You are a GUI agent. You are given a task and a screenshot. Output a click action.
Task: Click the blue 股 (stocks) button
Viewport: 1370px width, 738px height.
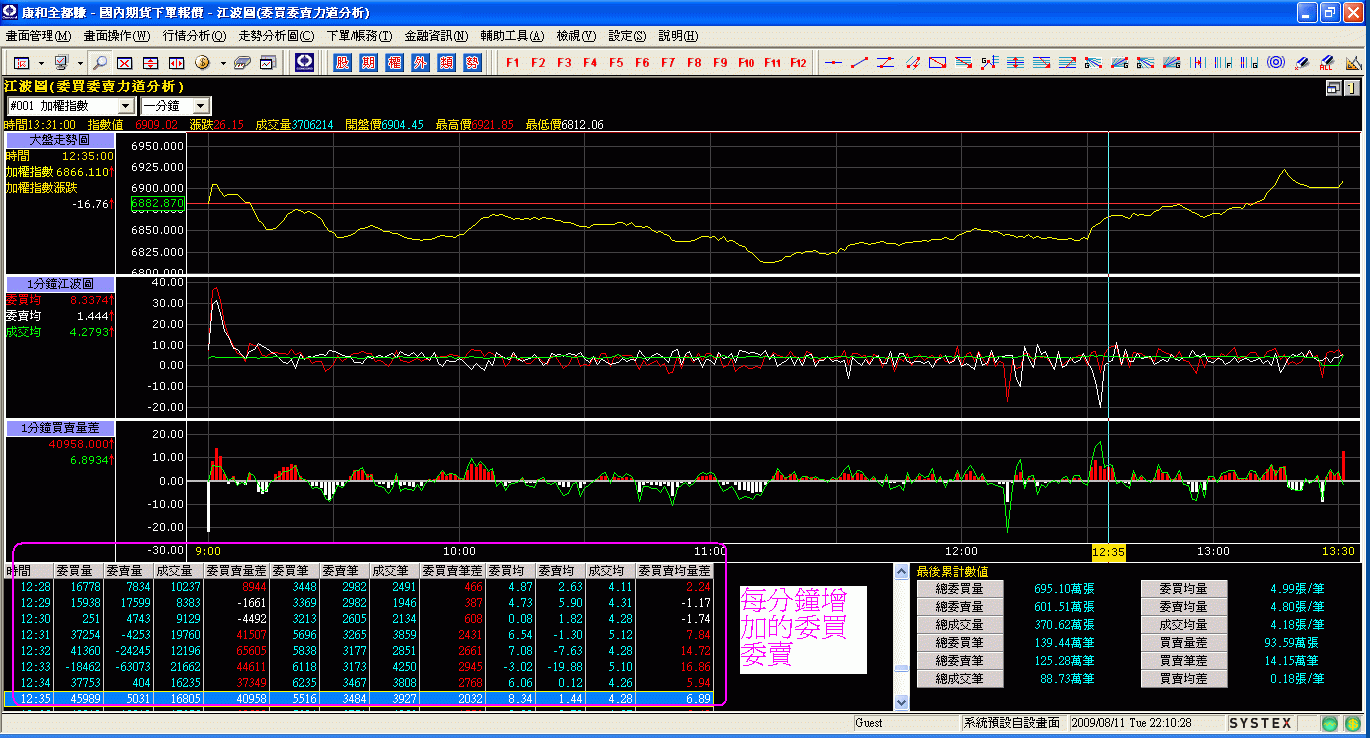342,63
